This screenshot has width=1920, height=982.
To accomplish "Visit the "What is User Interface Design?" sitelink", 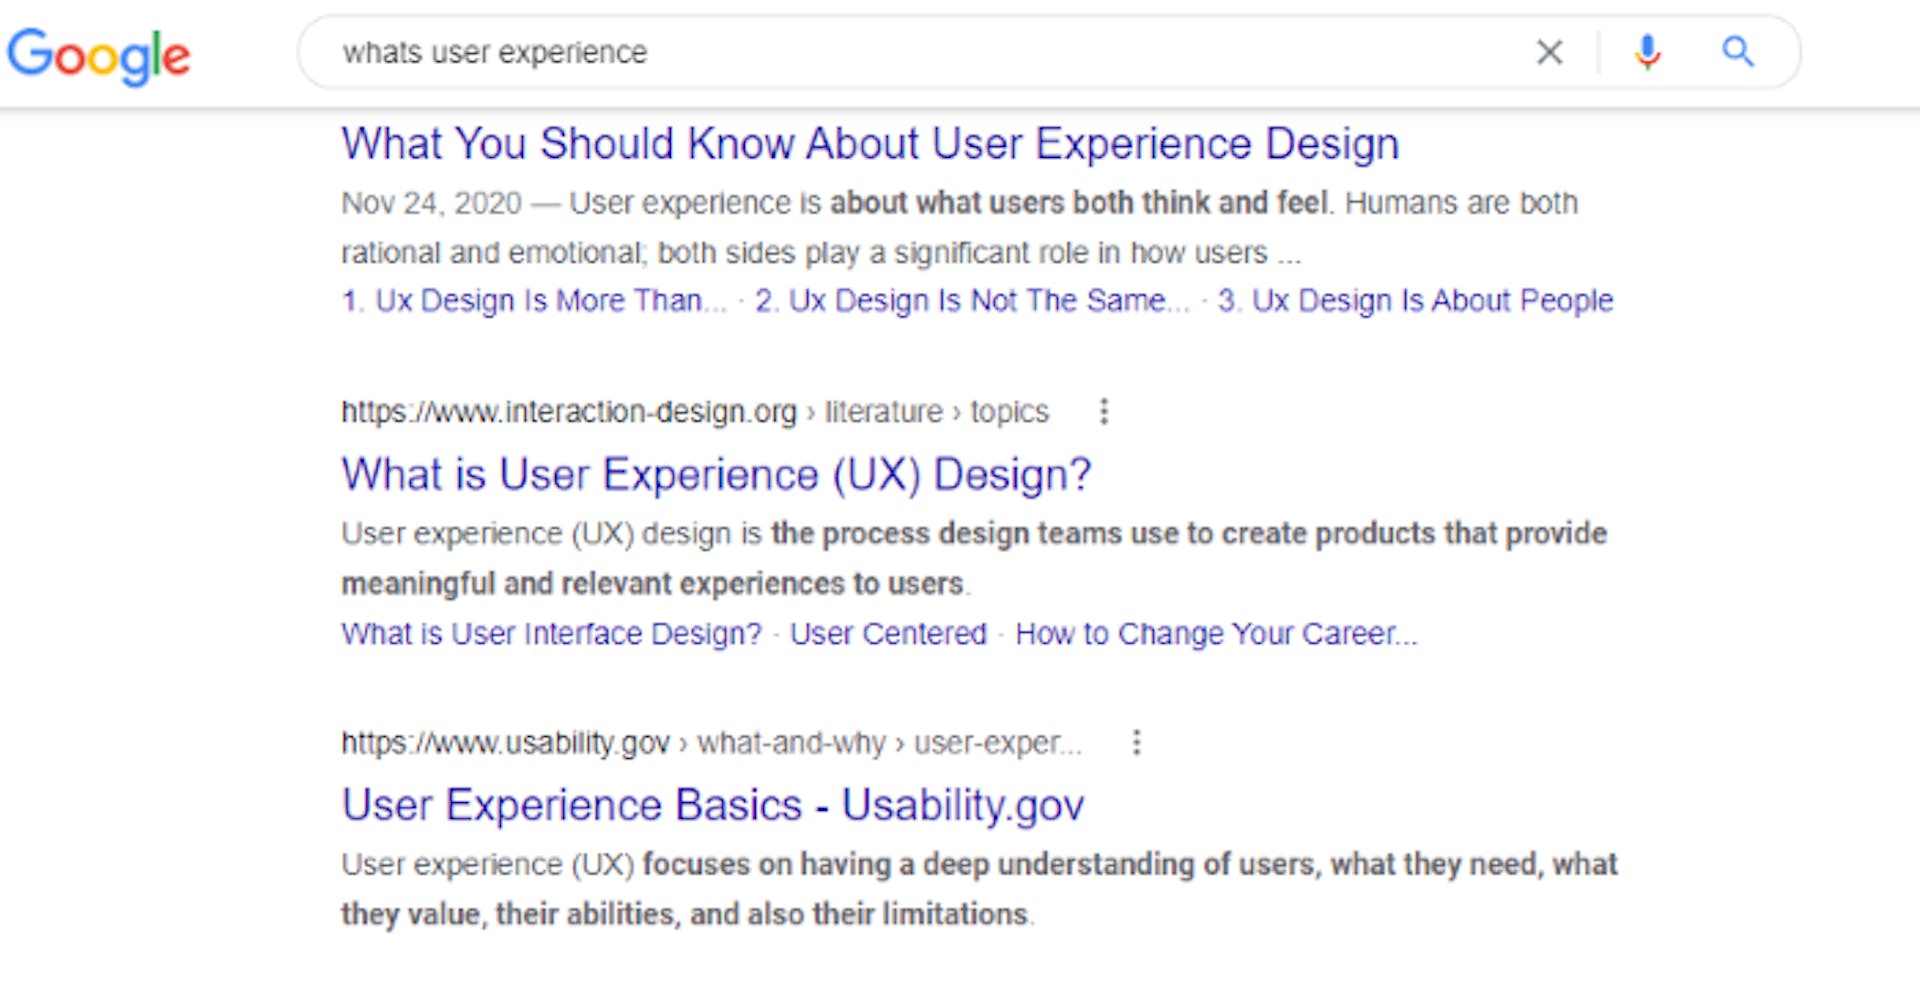I will tap(551, 633).
